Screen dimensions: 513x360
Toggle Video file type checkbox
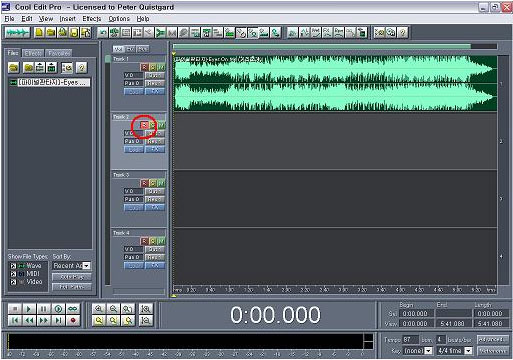point(13,282)
